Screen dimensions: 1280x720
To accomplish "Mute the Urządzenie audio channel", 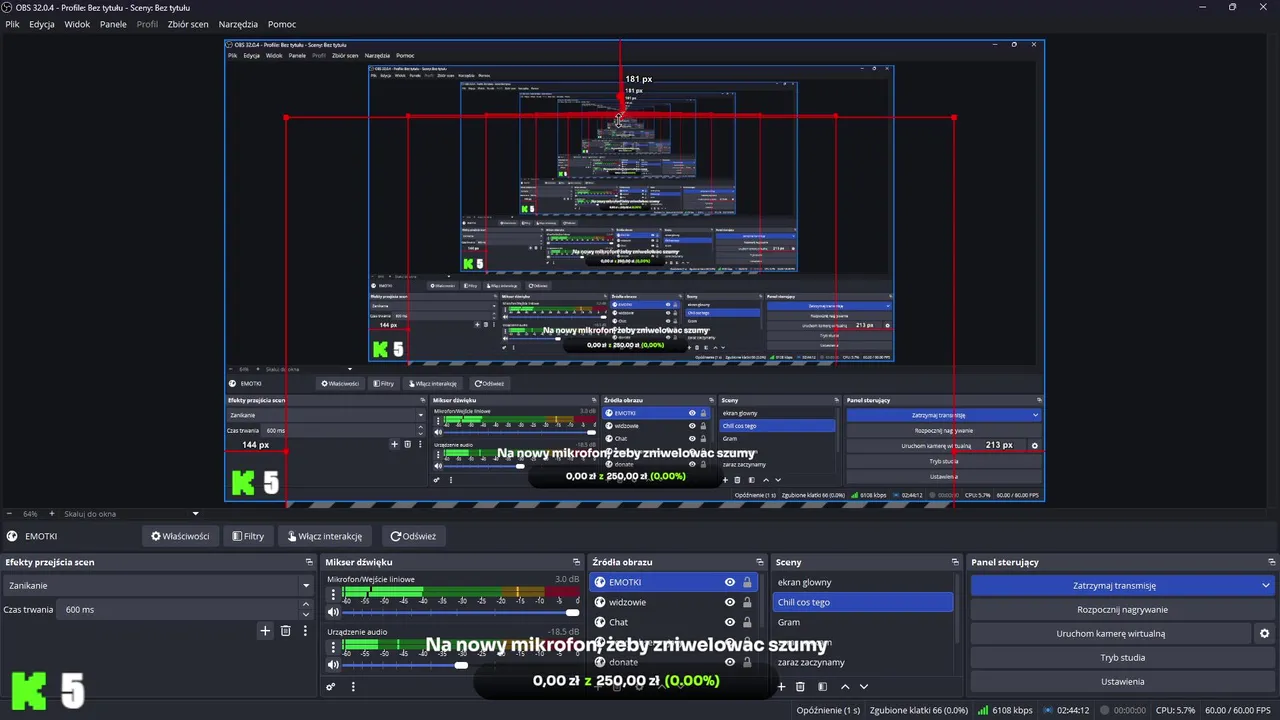I will (x=333, y=665).
